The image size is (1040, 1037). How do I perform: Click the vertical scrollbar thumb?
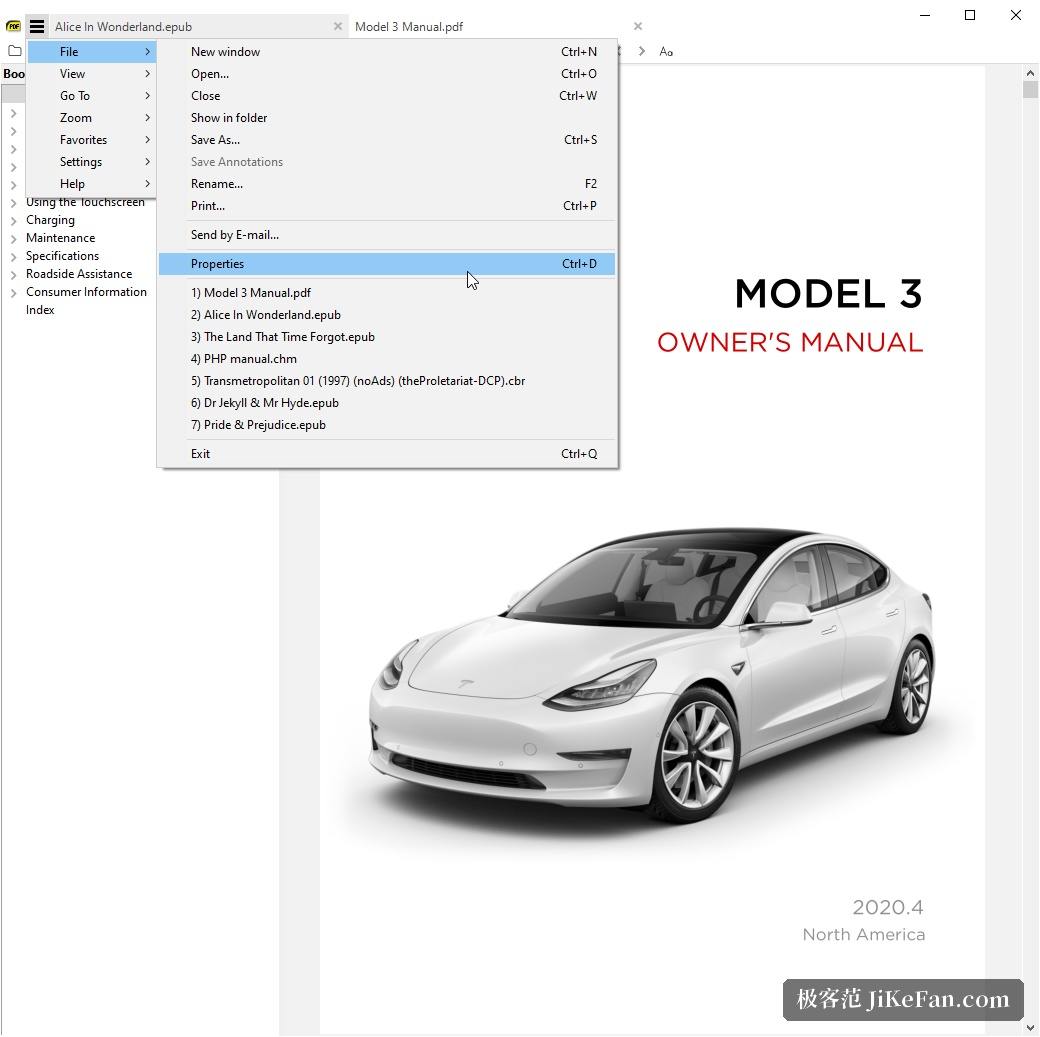point(1030,90)
